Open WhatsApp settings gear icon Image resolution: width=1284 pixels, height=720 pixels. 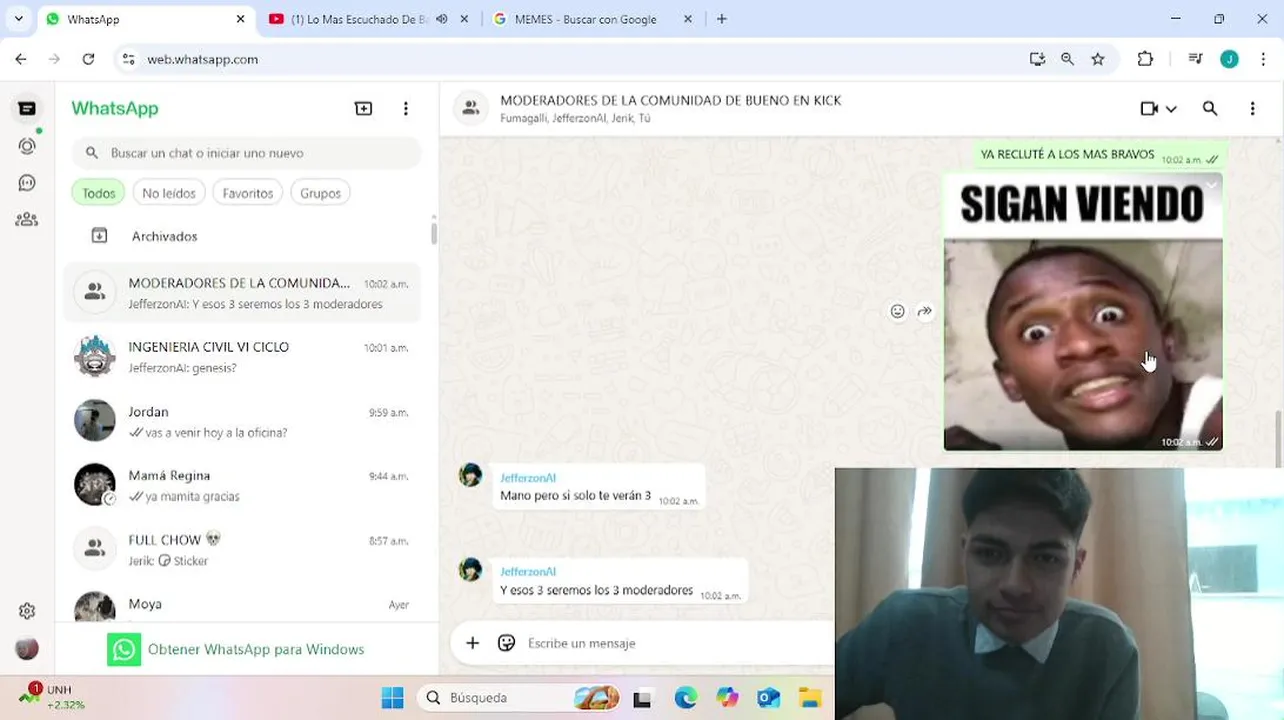pyautogui.click(x=27, y=611)
